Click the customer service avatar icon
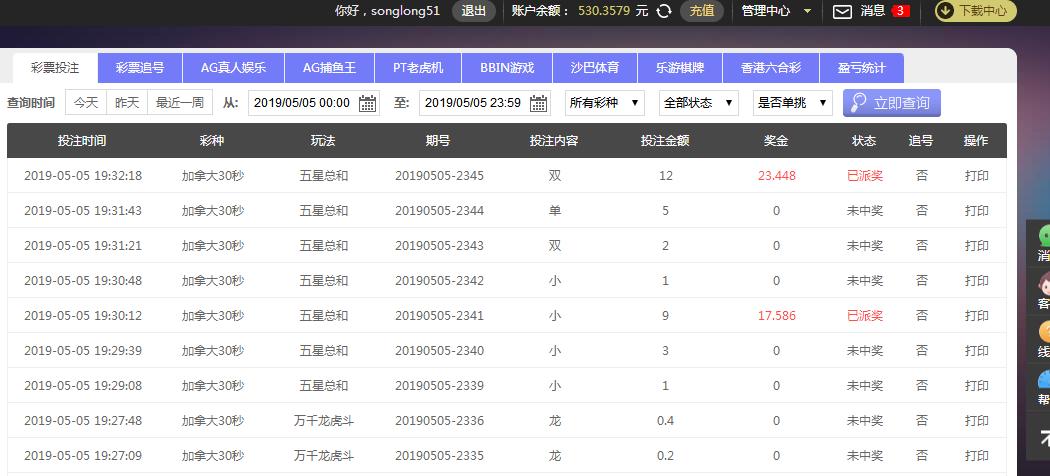Image resolution: width=1050 pixels, height=476 pixels. 1044,283
